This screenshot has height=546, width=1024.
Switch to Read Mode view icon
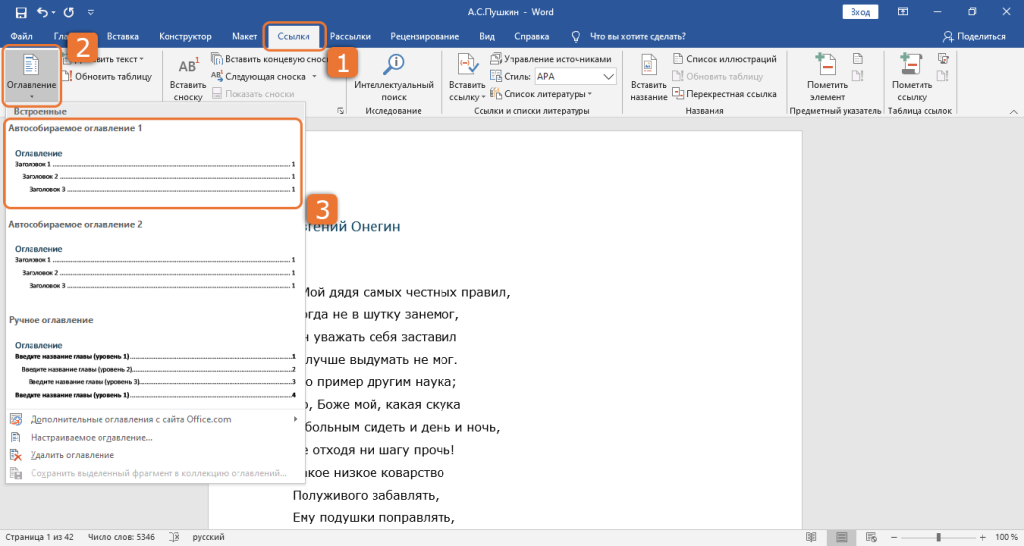coord(811,537)
